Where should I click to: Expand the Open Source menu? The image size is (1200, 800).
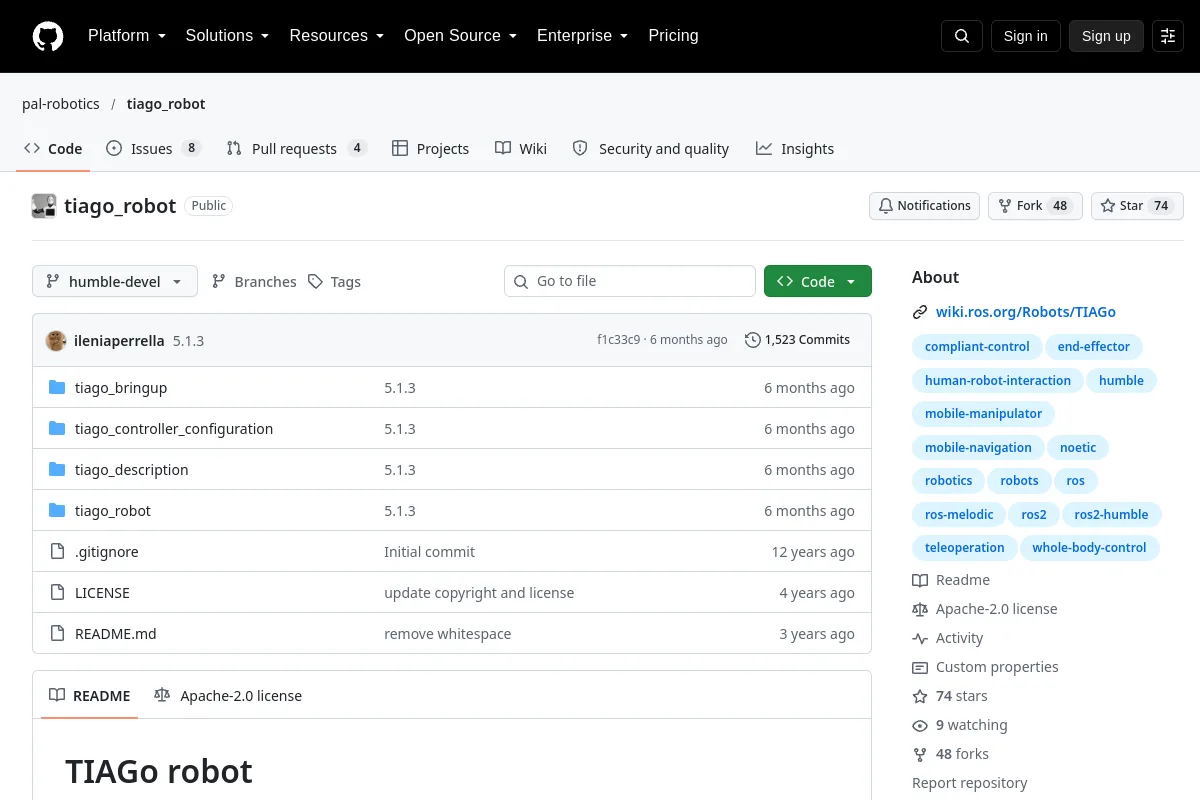click(460, 36)
